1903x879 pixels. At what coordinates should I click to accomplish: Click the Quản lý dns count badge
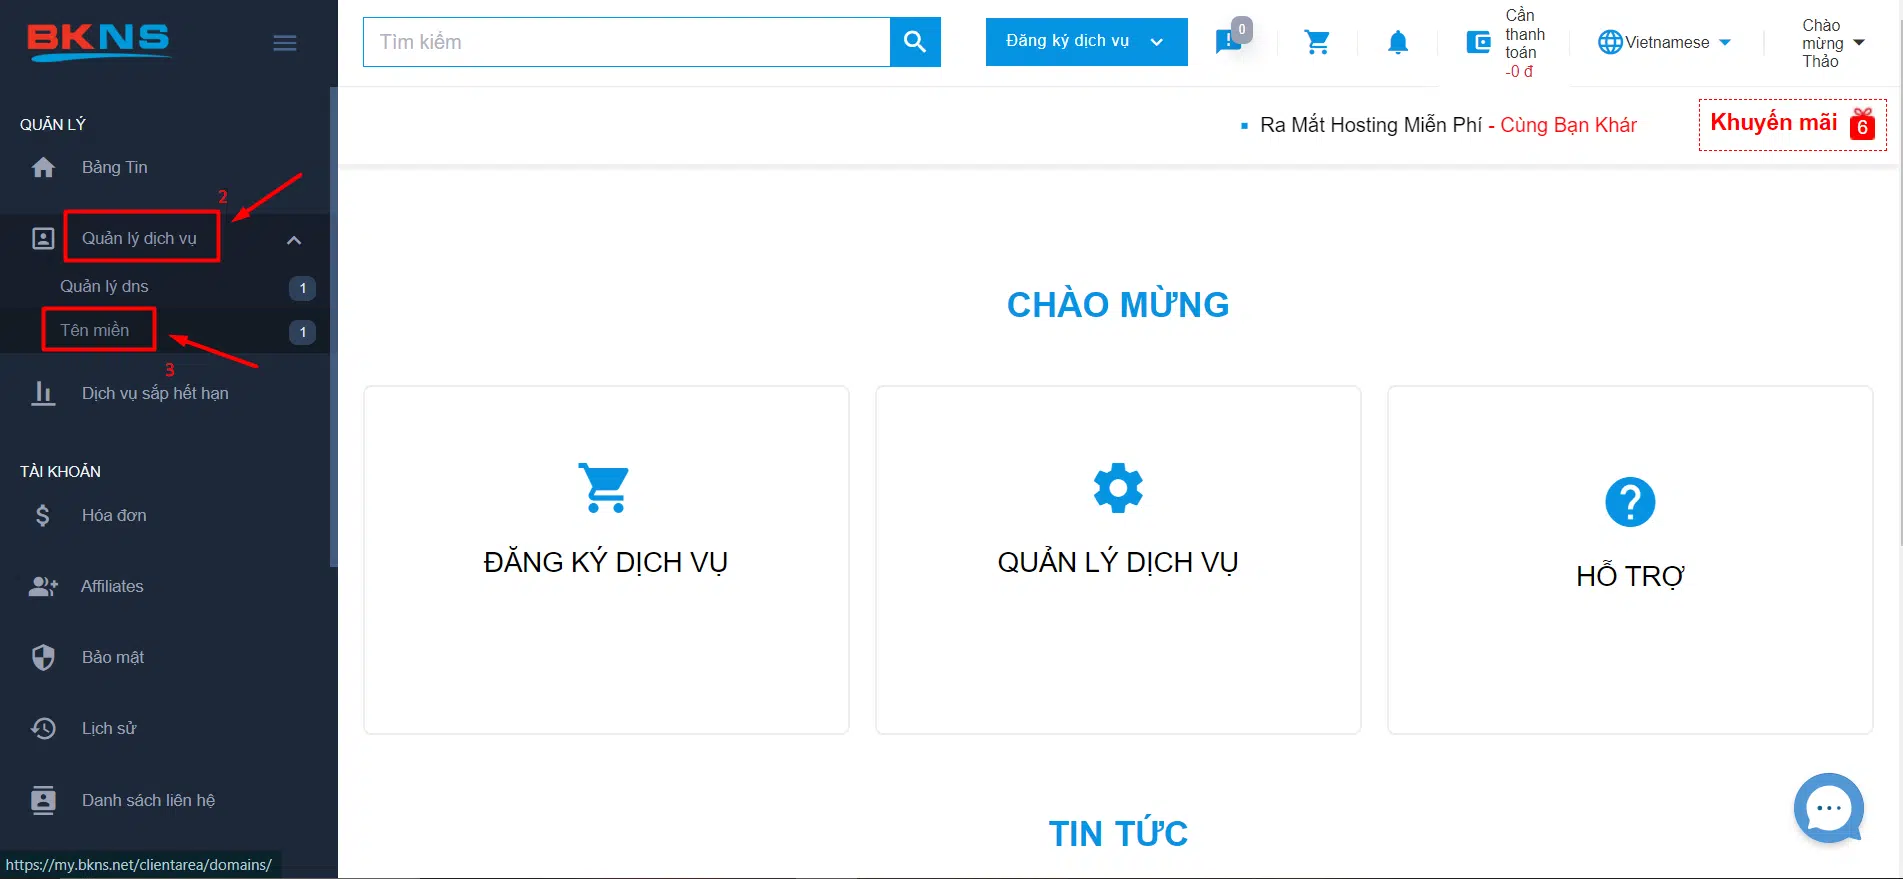coord(302,288)
